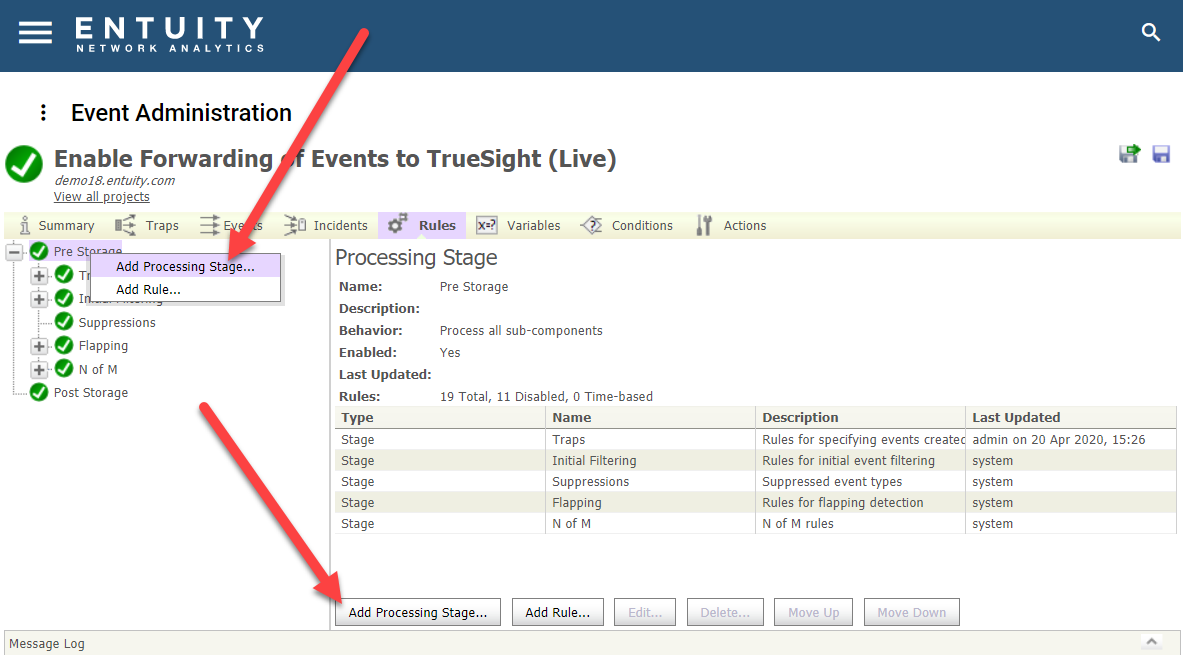Click the Add Processing Stage button

pos(418,612)
